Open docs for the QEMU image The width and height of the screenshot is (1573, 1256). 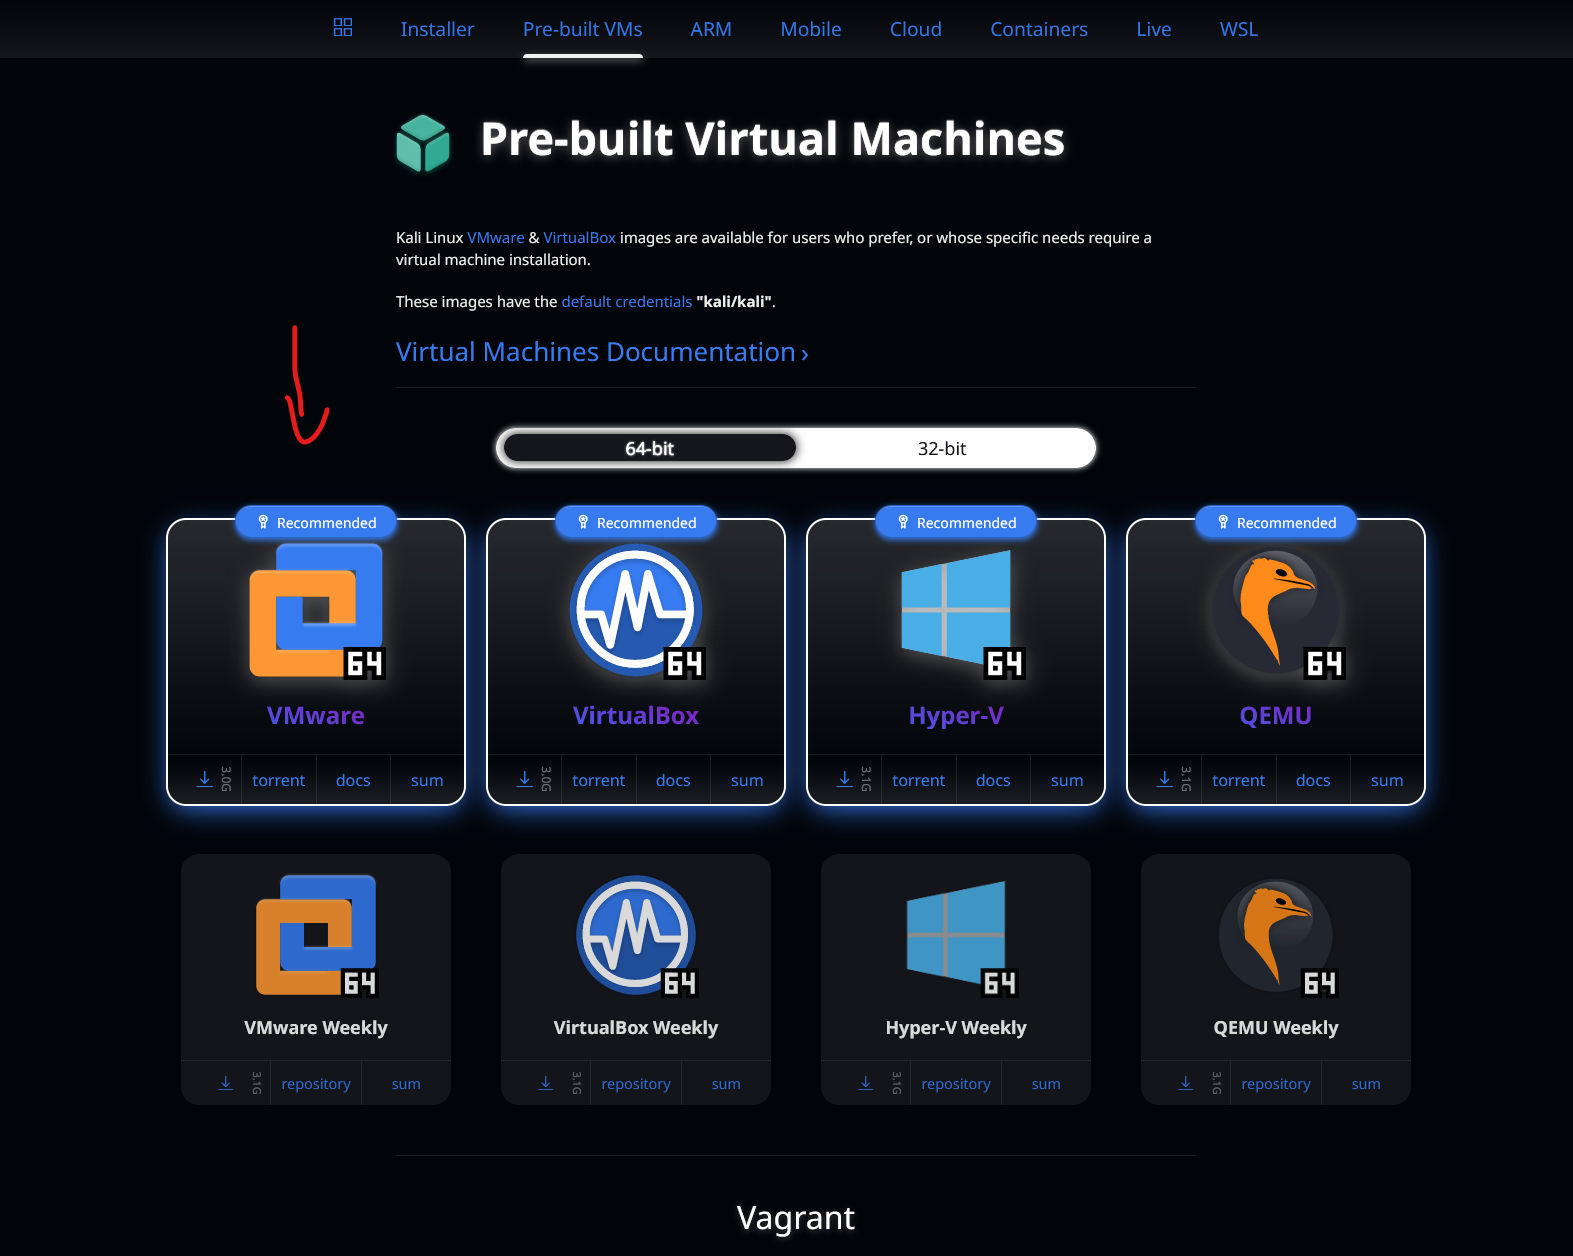[x=1313, y=780]
